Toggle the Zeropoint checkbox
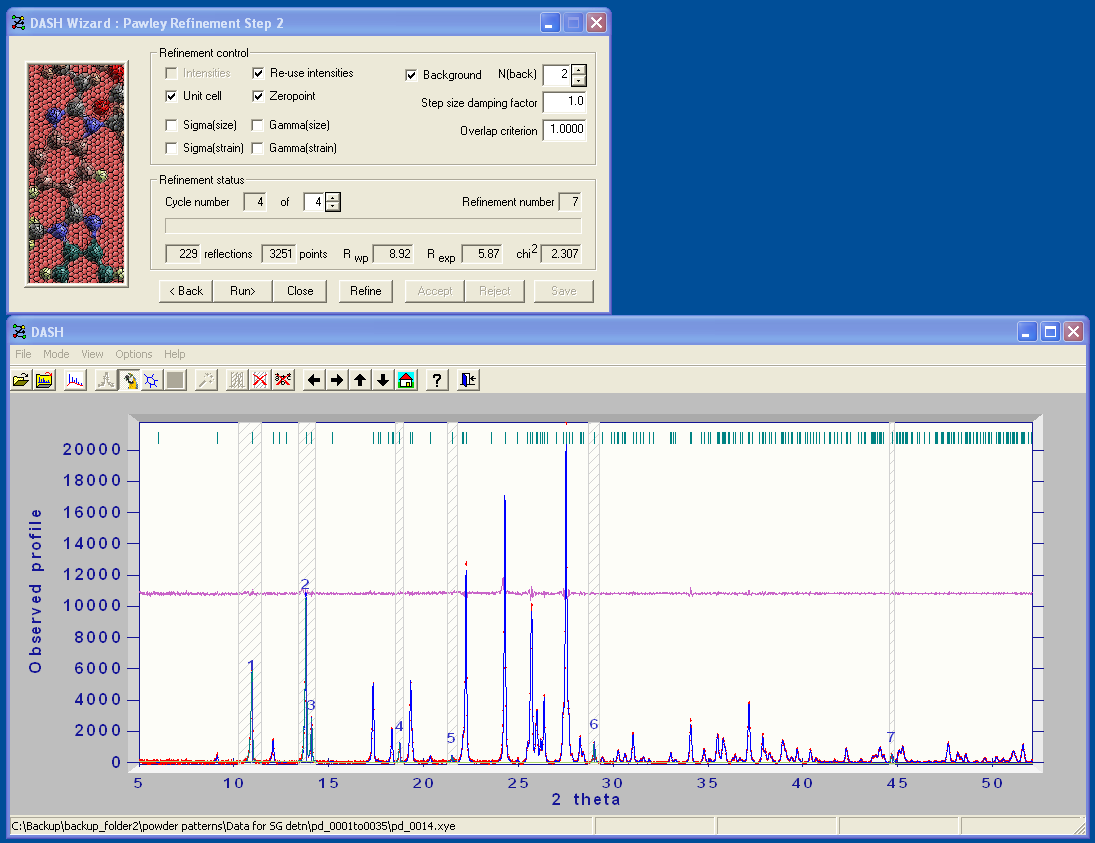Viewport: 1095px width, 843px height. pos(258,96)
